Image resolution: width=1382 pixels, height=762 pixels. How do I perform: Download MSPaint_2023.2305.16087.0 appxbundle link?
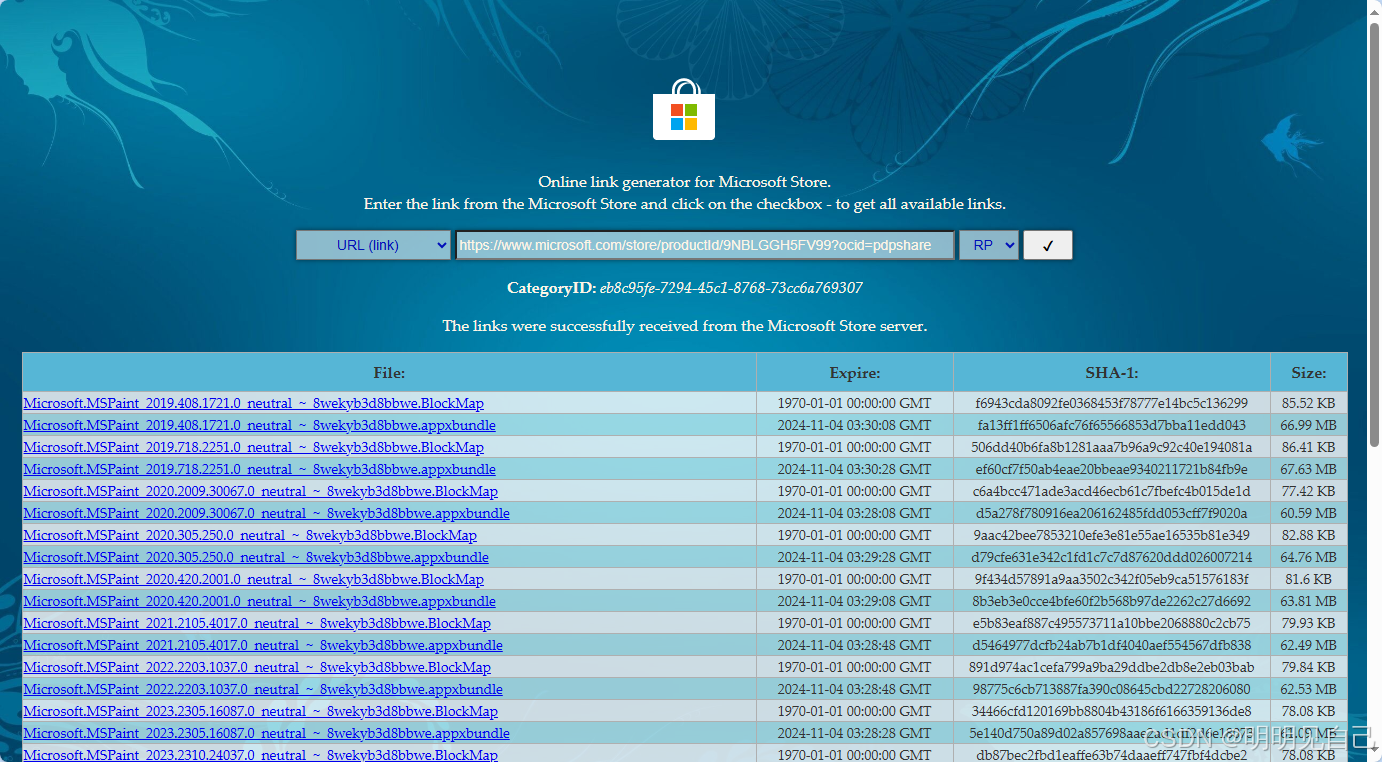(267, 733)
